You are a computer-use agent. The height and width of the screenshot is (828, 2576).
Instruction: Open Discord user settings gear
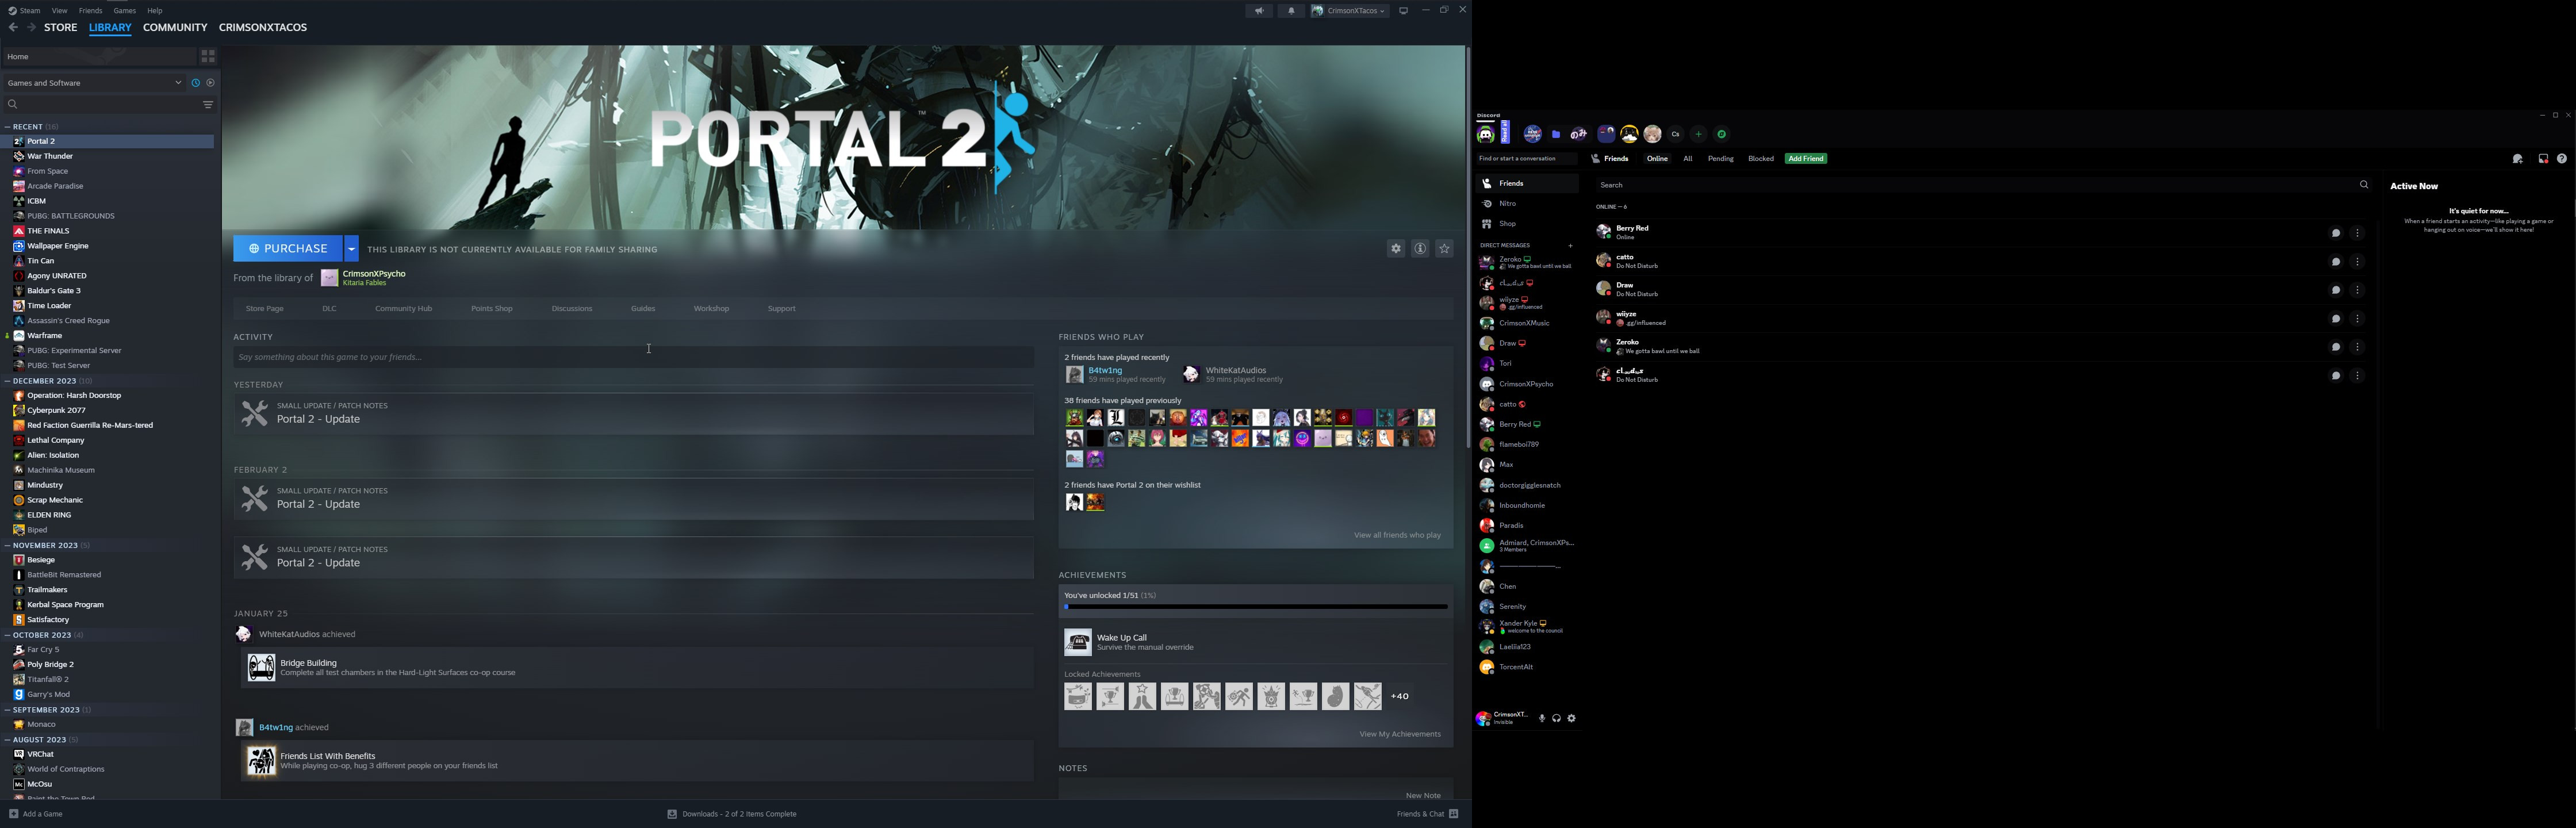click(x=1571, y=719)
